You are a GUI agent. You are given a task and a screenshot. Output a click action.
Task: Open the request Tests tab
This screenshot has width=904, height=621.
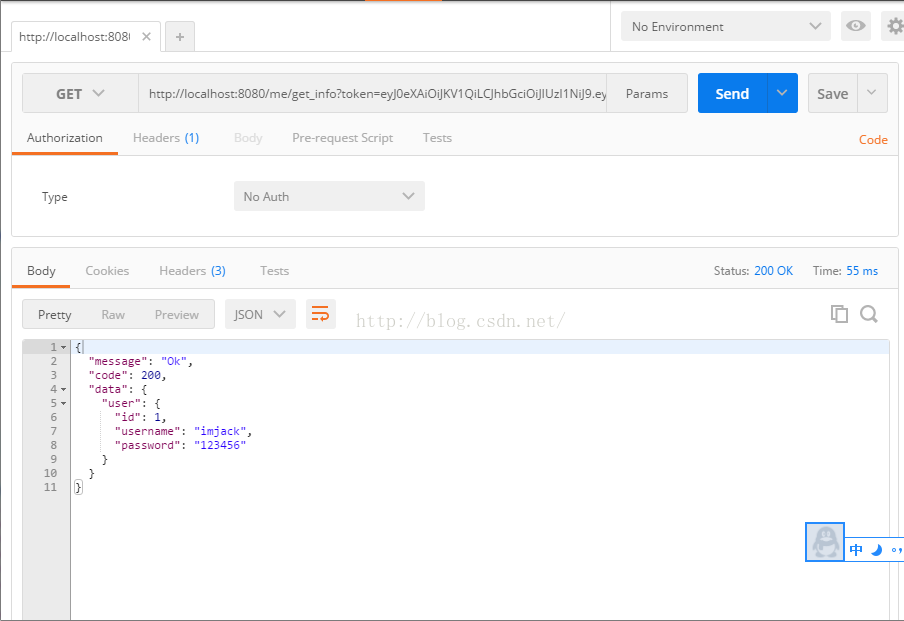pos(437,138)
